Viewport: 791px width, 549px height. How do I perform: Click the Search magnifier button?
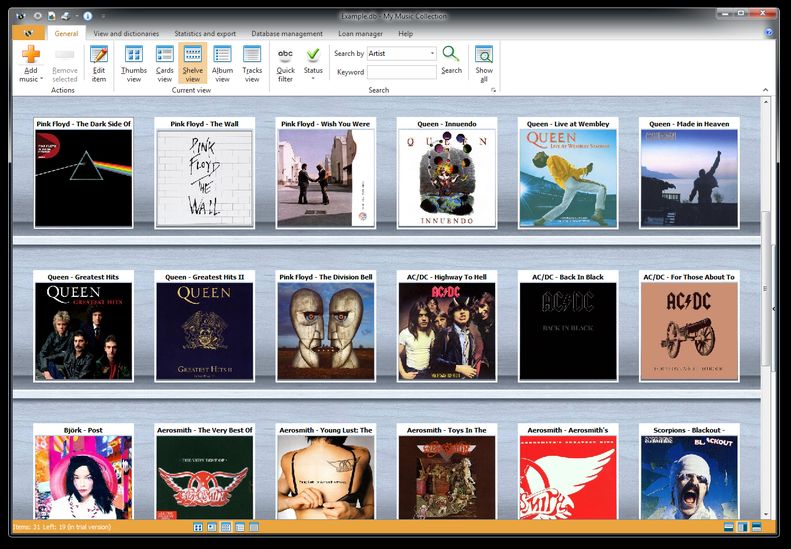(x=451, y=61)
